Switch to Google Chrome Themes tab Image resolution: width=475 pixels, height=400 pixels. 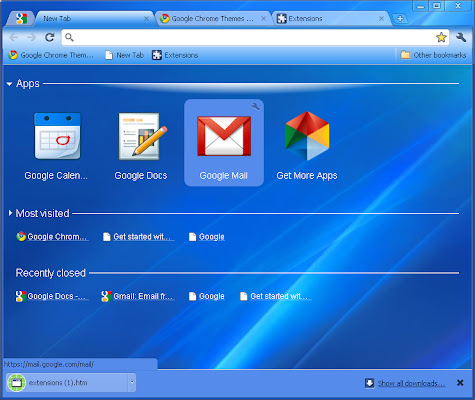point(213,19)
